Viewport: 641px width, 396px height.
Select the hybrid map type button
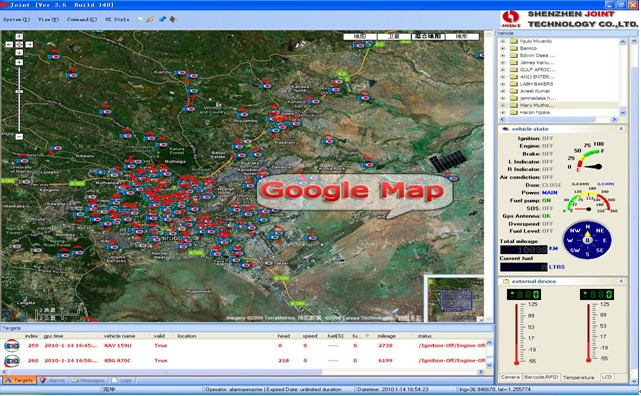(x=428, y=36)
